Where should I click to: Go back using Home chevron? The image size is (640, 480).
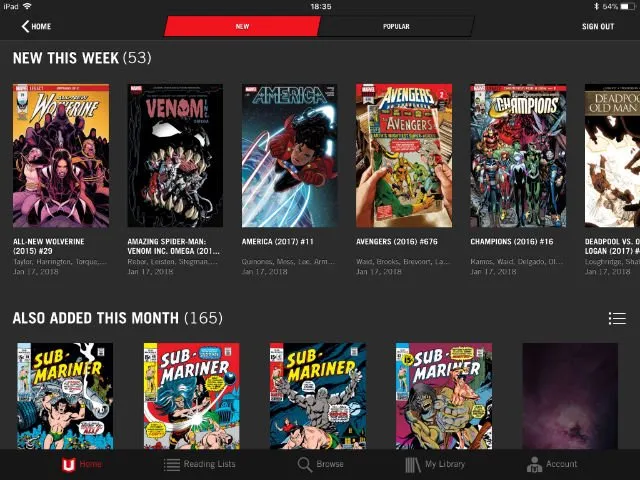(x=25, y=26)
